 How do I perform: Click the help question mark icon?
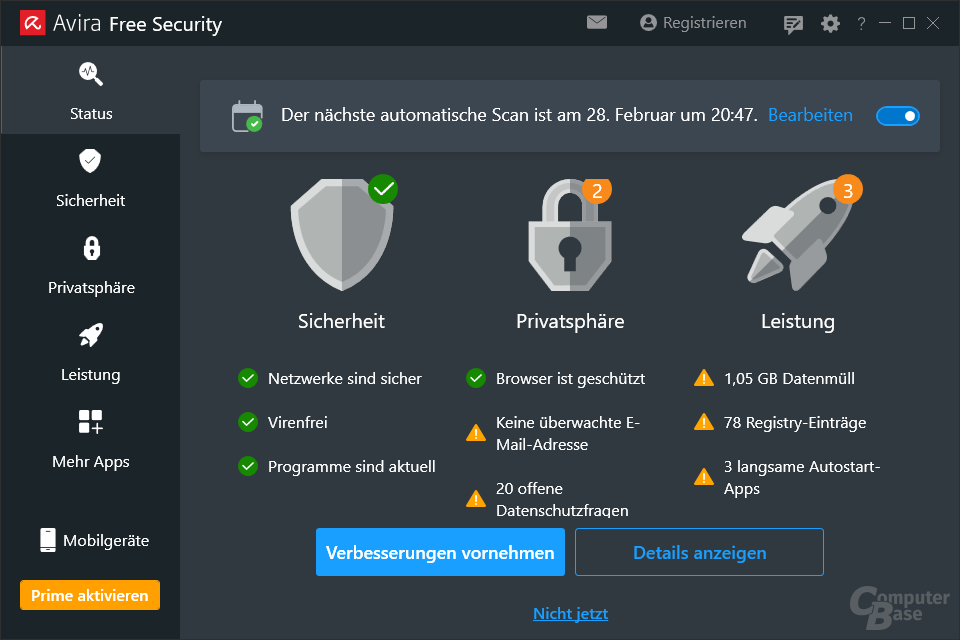pos(861,24)
